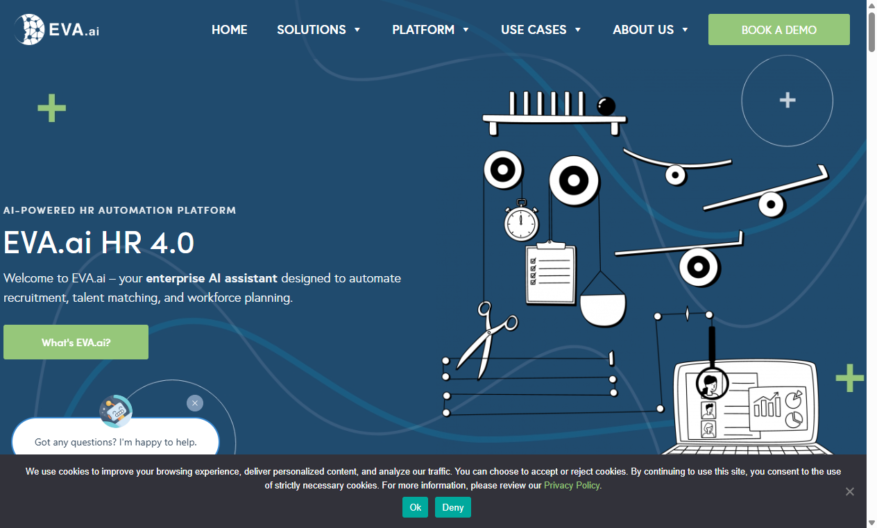Expand the PLATFORM dropdown arrow
The height and width of the screenshot is (528, 877).
(x=466, y=30)
